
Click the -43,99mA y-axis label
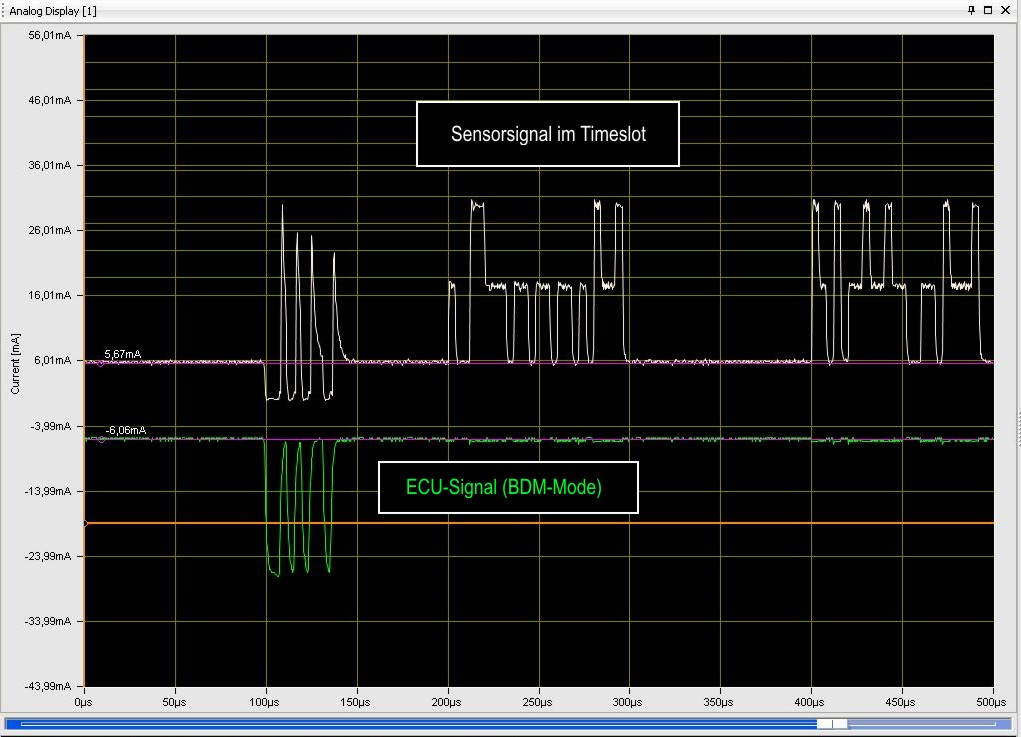48,686
